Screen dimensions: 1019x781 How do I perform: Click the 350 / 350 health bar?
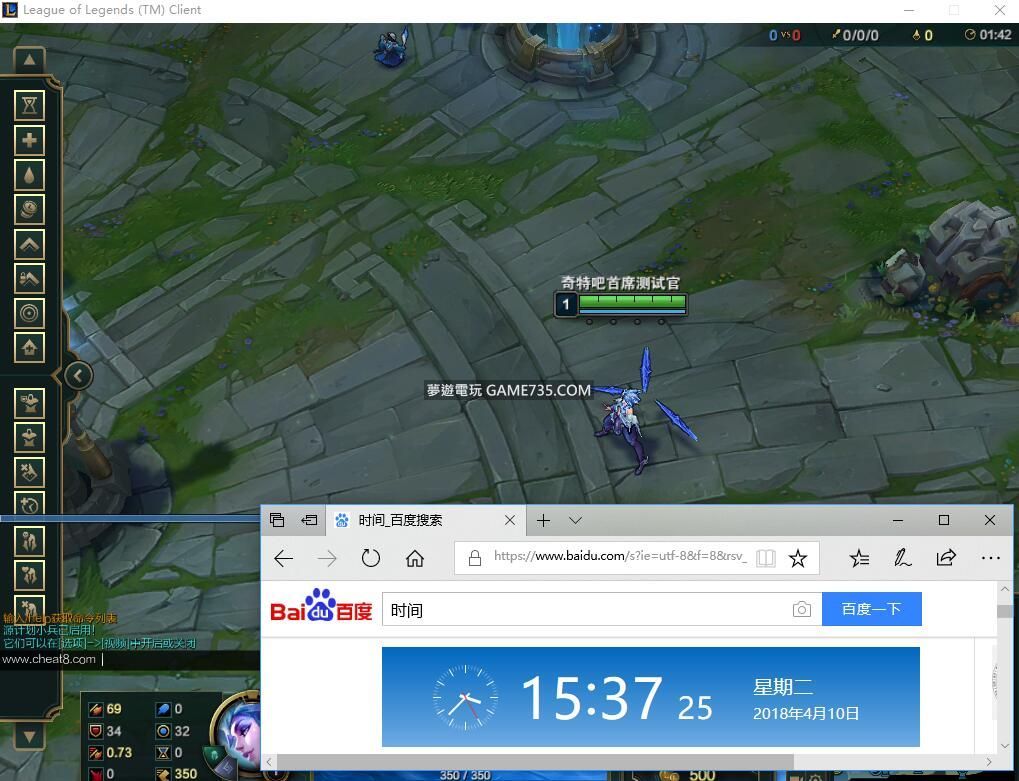pos(465,775)
